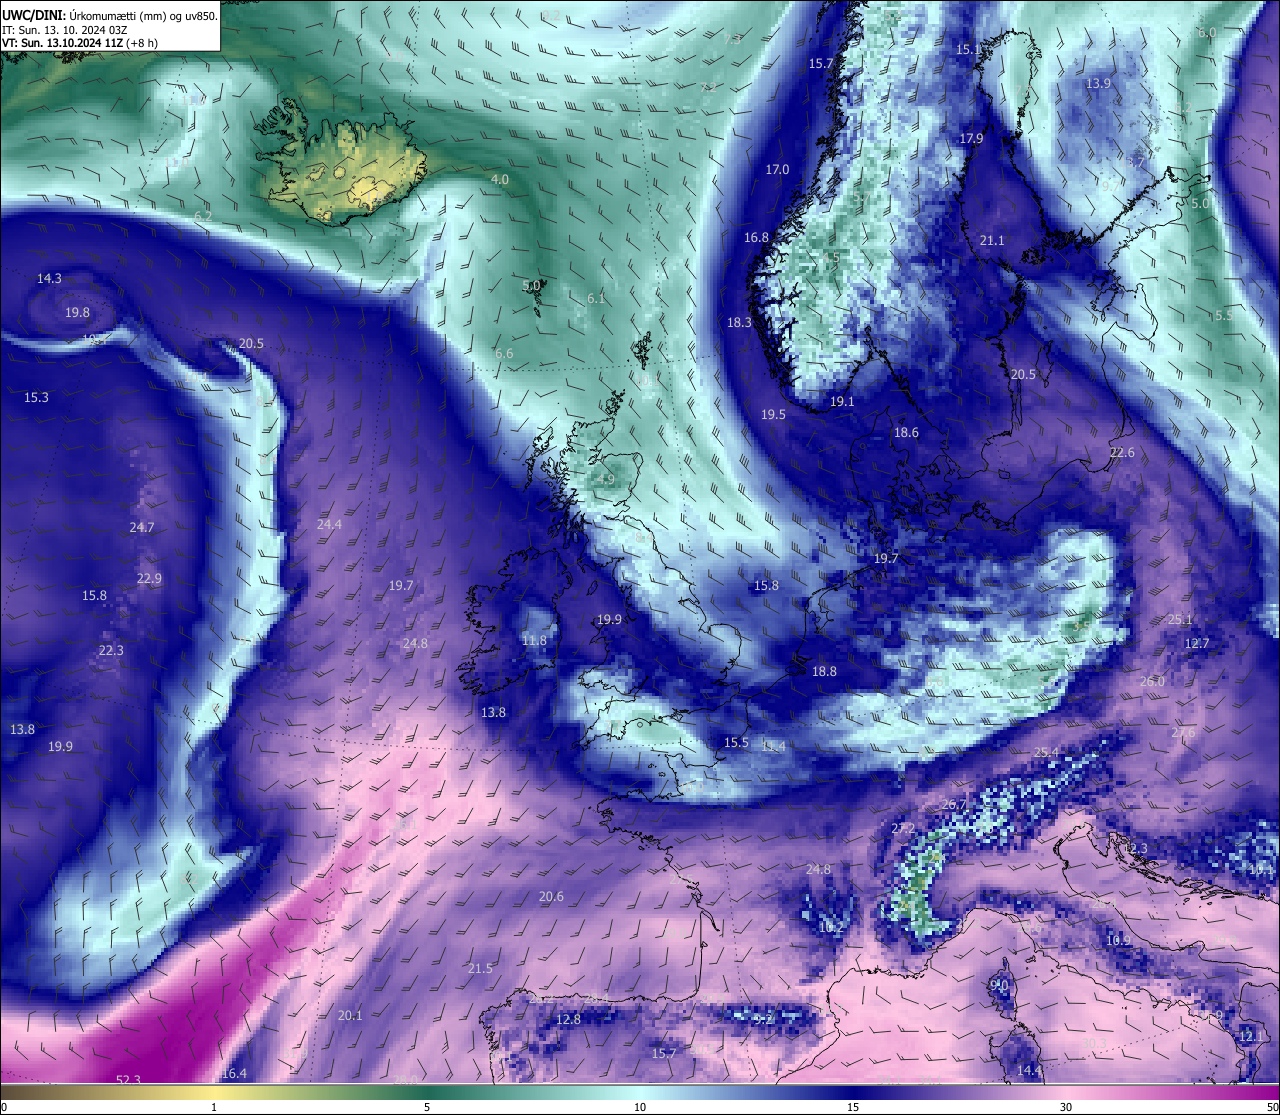Click the 26.7 value label
Screen dimensions: 1280x1115
pos(954,805)
